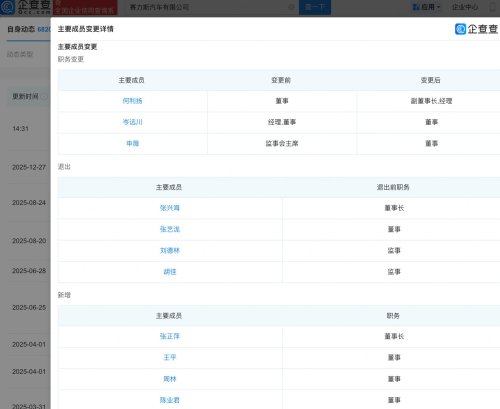Click the 变更后 column header

(x=431, y=80)
